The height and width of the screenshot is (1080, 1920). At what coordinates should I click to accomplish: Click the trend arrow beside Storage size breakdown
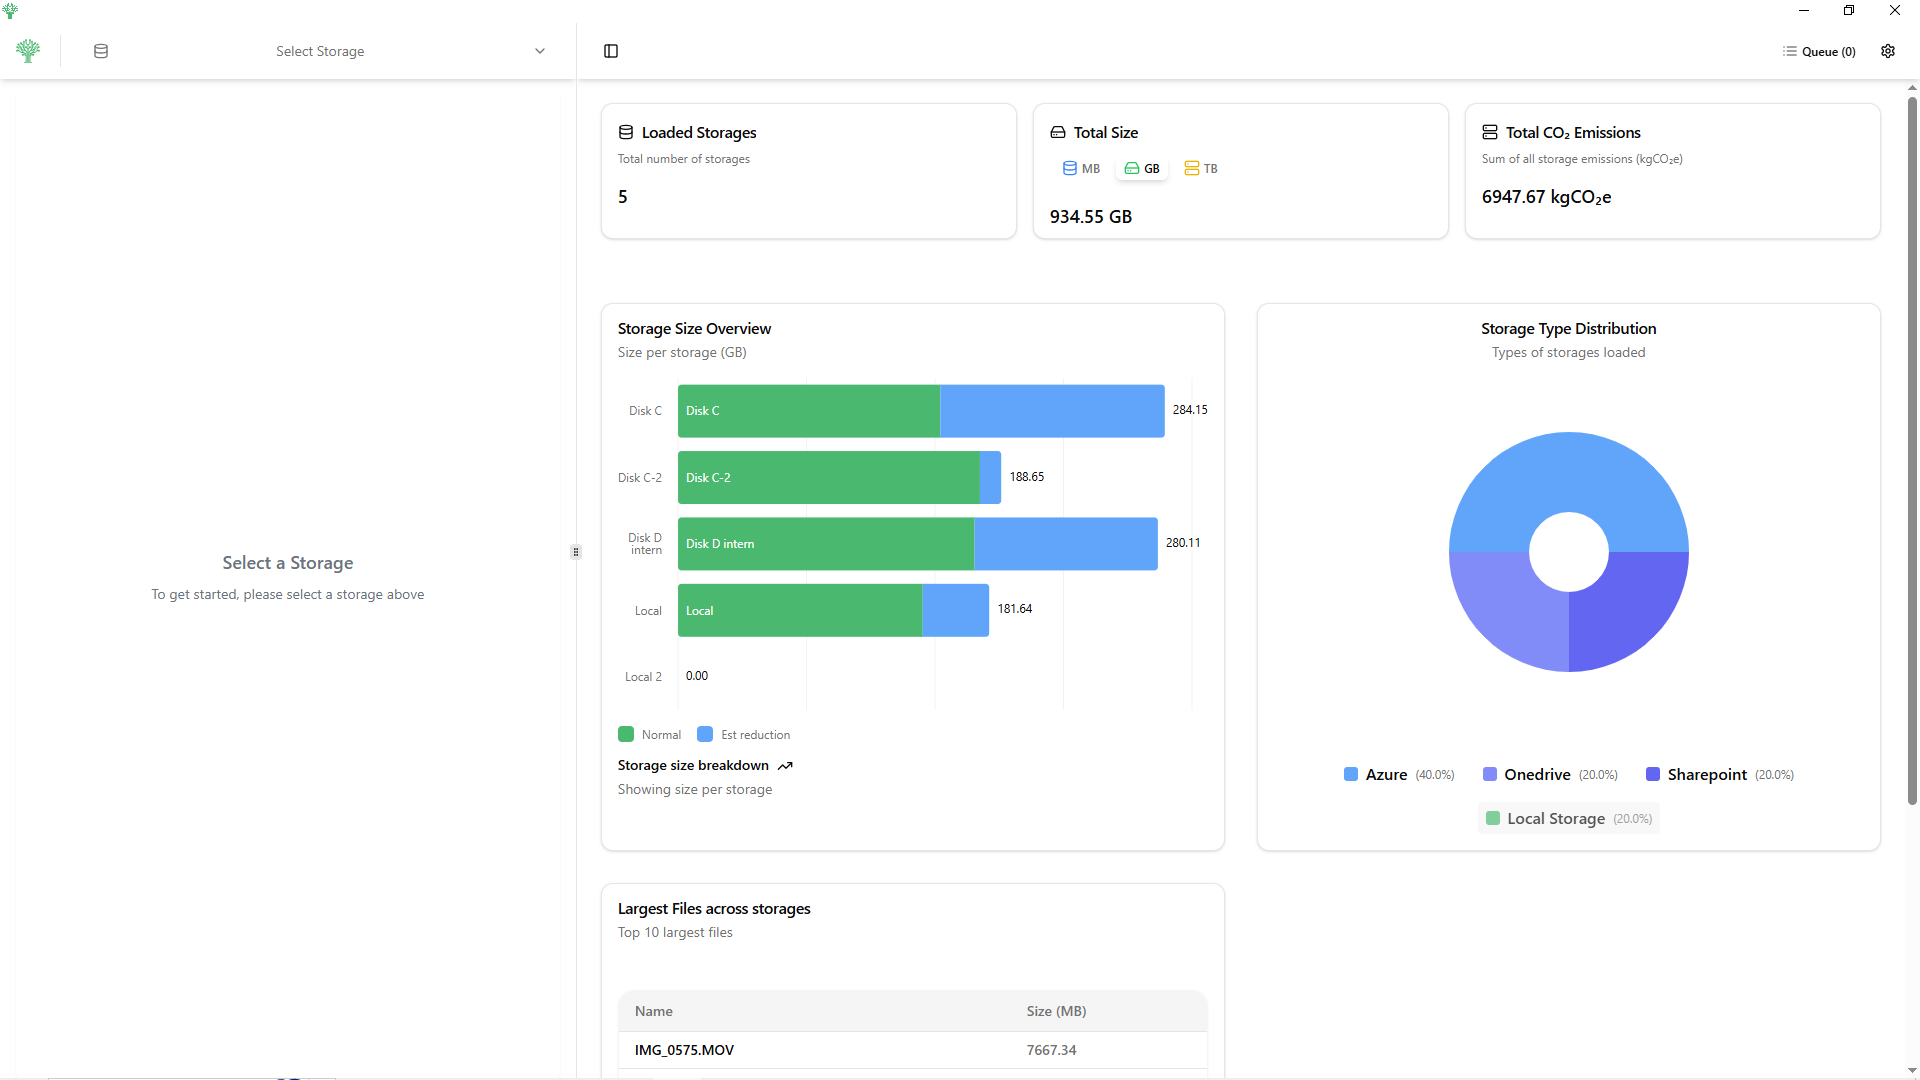click(x=785, y=766)
